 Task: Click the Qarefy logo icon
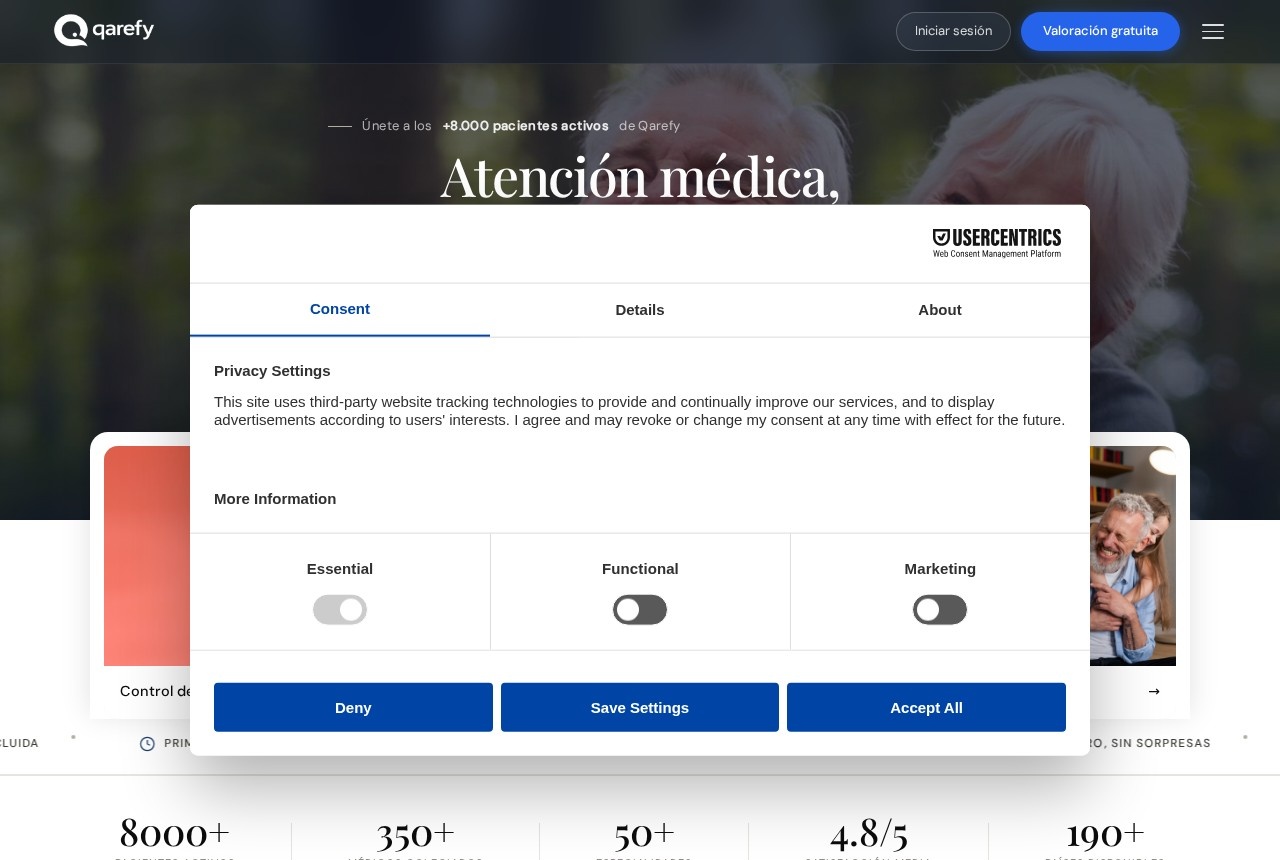pos(71,31)
